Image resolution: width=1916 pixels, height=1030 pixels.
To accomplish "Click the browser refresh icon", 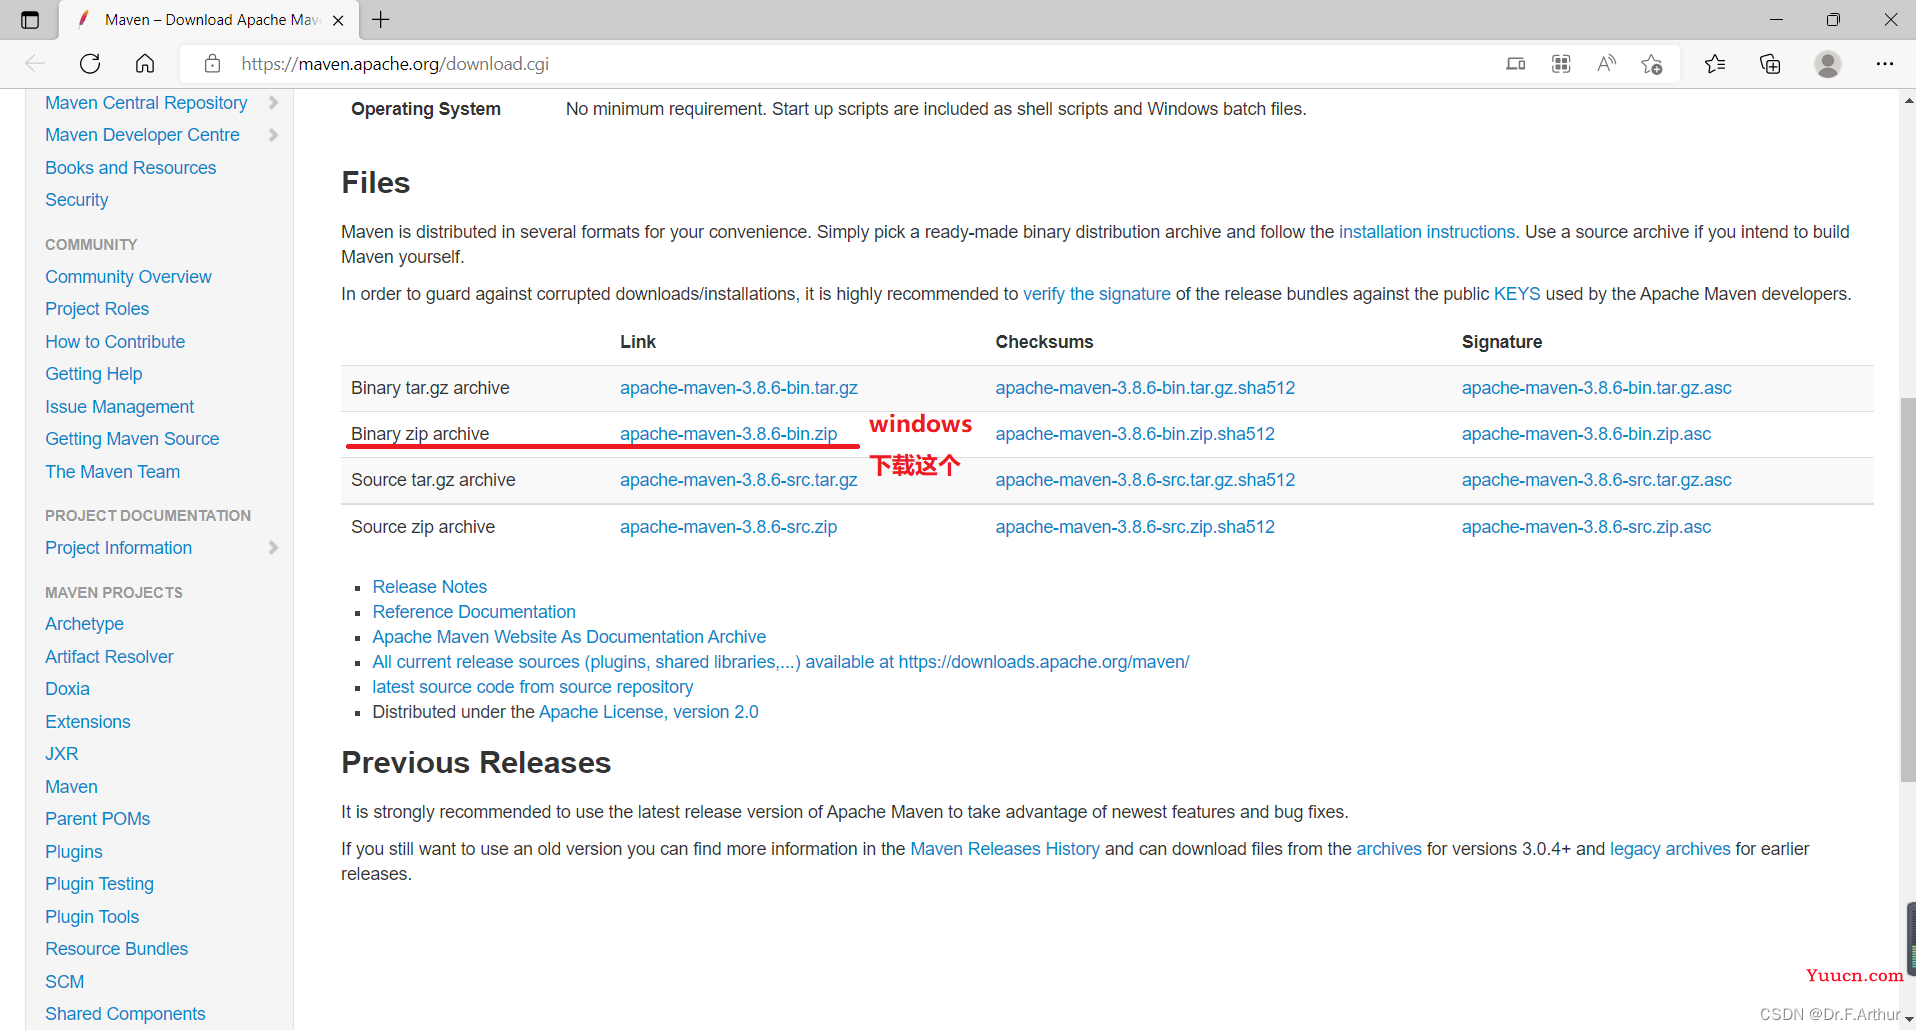I will (x=90, y=64).
